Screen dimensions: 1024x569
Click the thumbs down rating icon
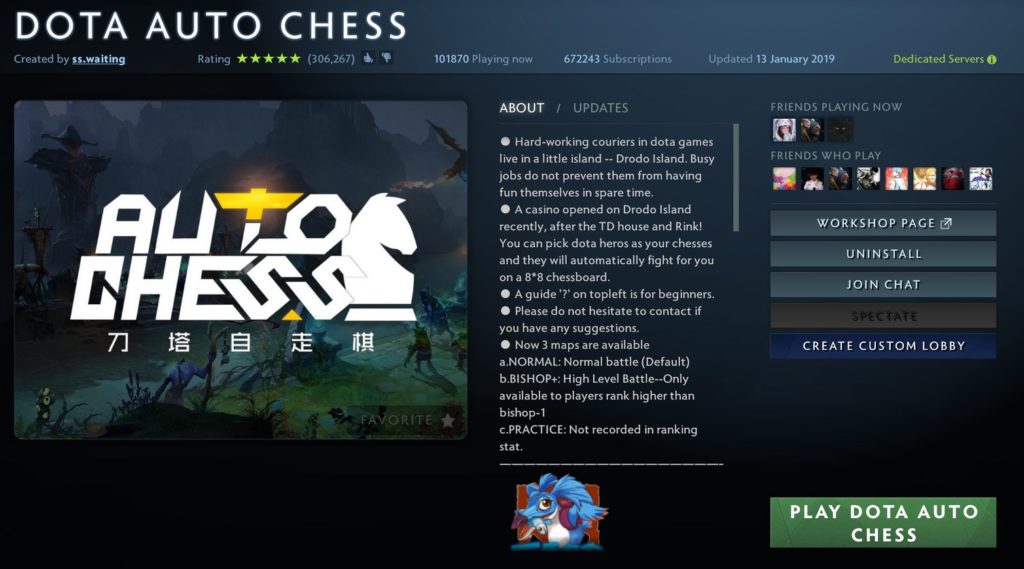click(x=387, y=59)
